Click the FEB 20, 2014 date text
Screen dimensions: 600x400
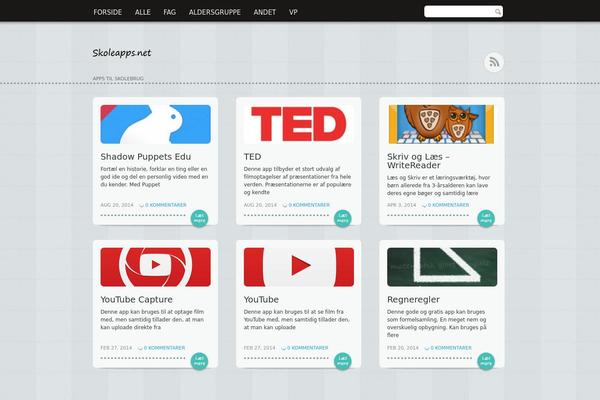click(403, 348)
